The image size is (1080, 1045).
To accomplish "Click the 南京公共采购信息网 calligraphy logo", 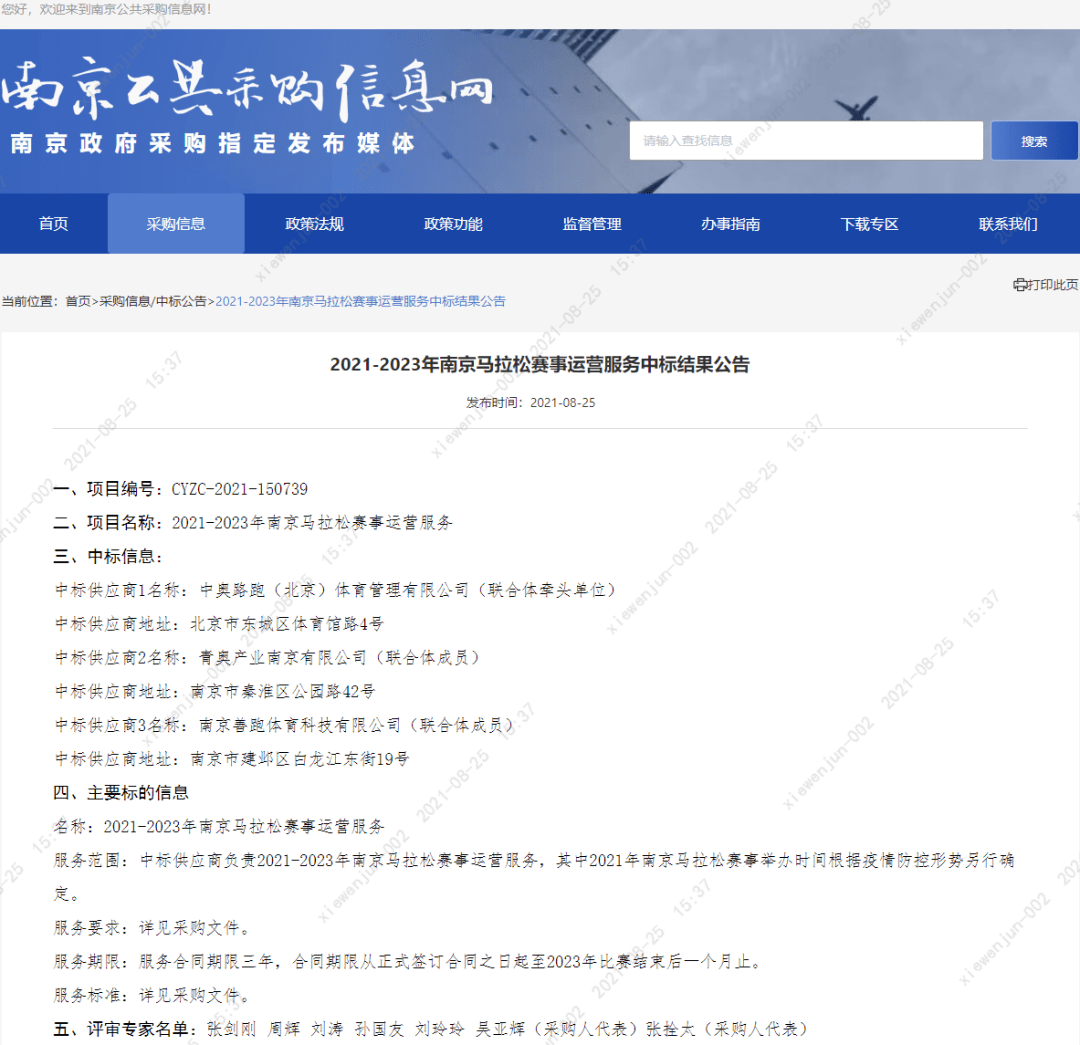I will click(247, 90).
